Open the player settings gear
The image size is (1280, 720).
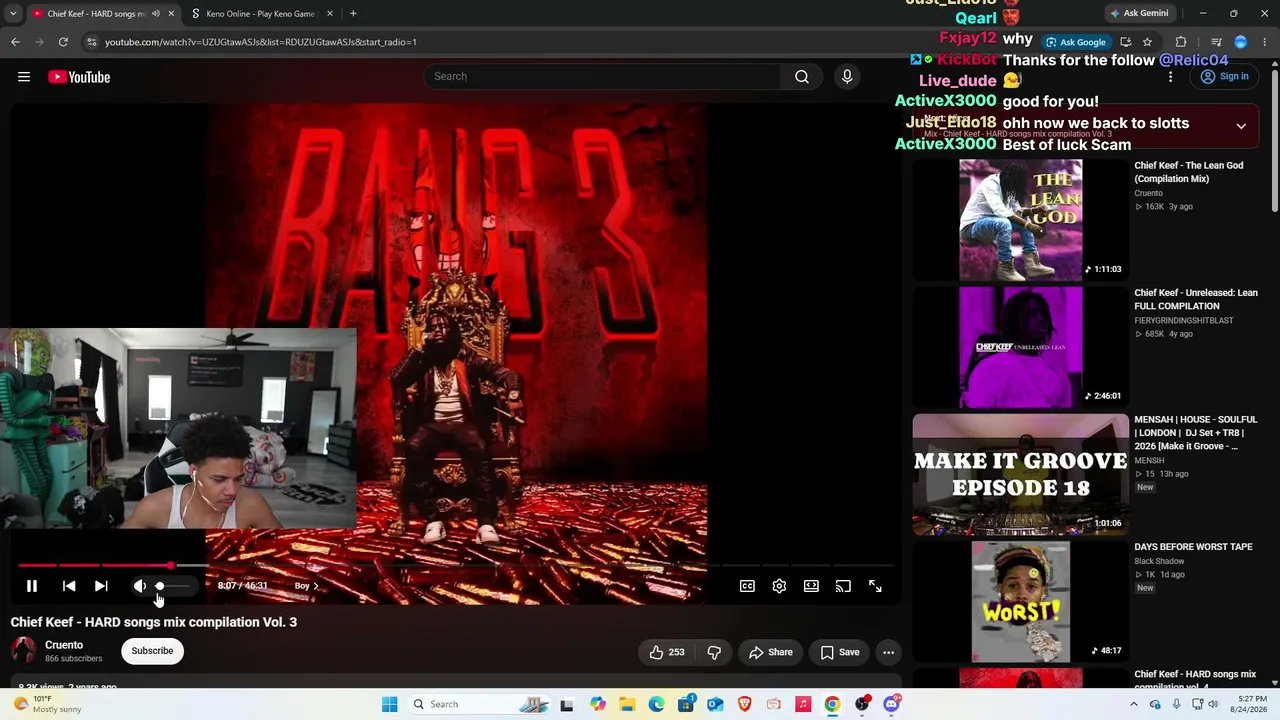tap(779, 586)
